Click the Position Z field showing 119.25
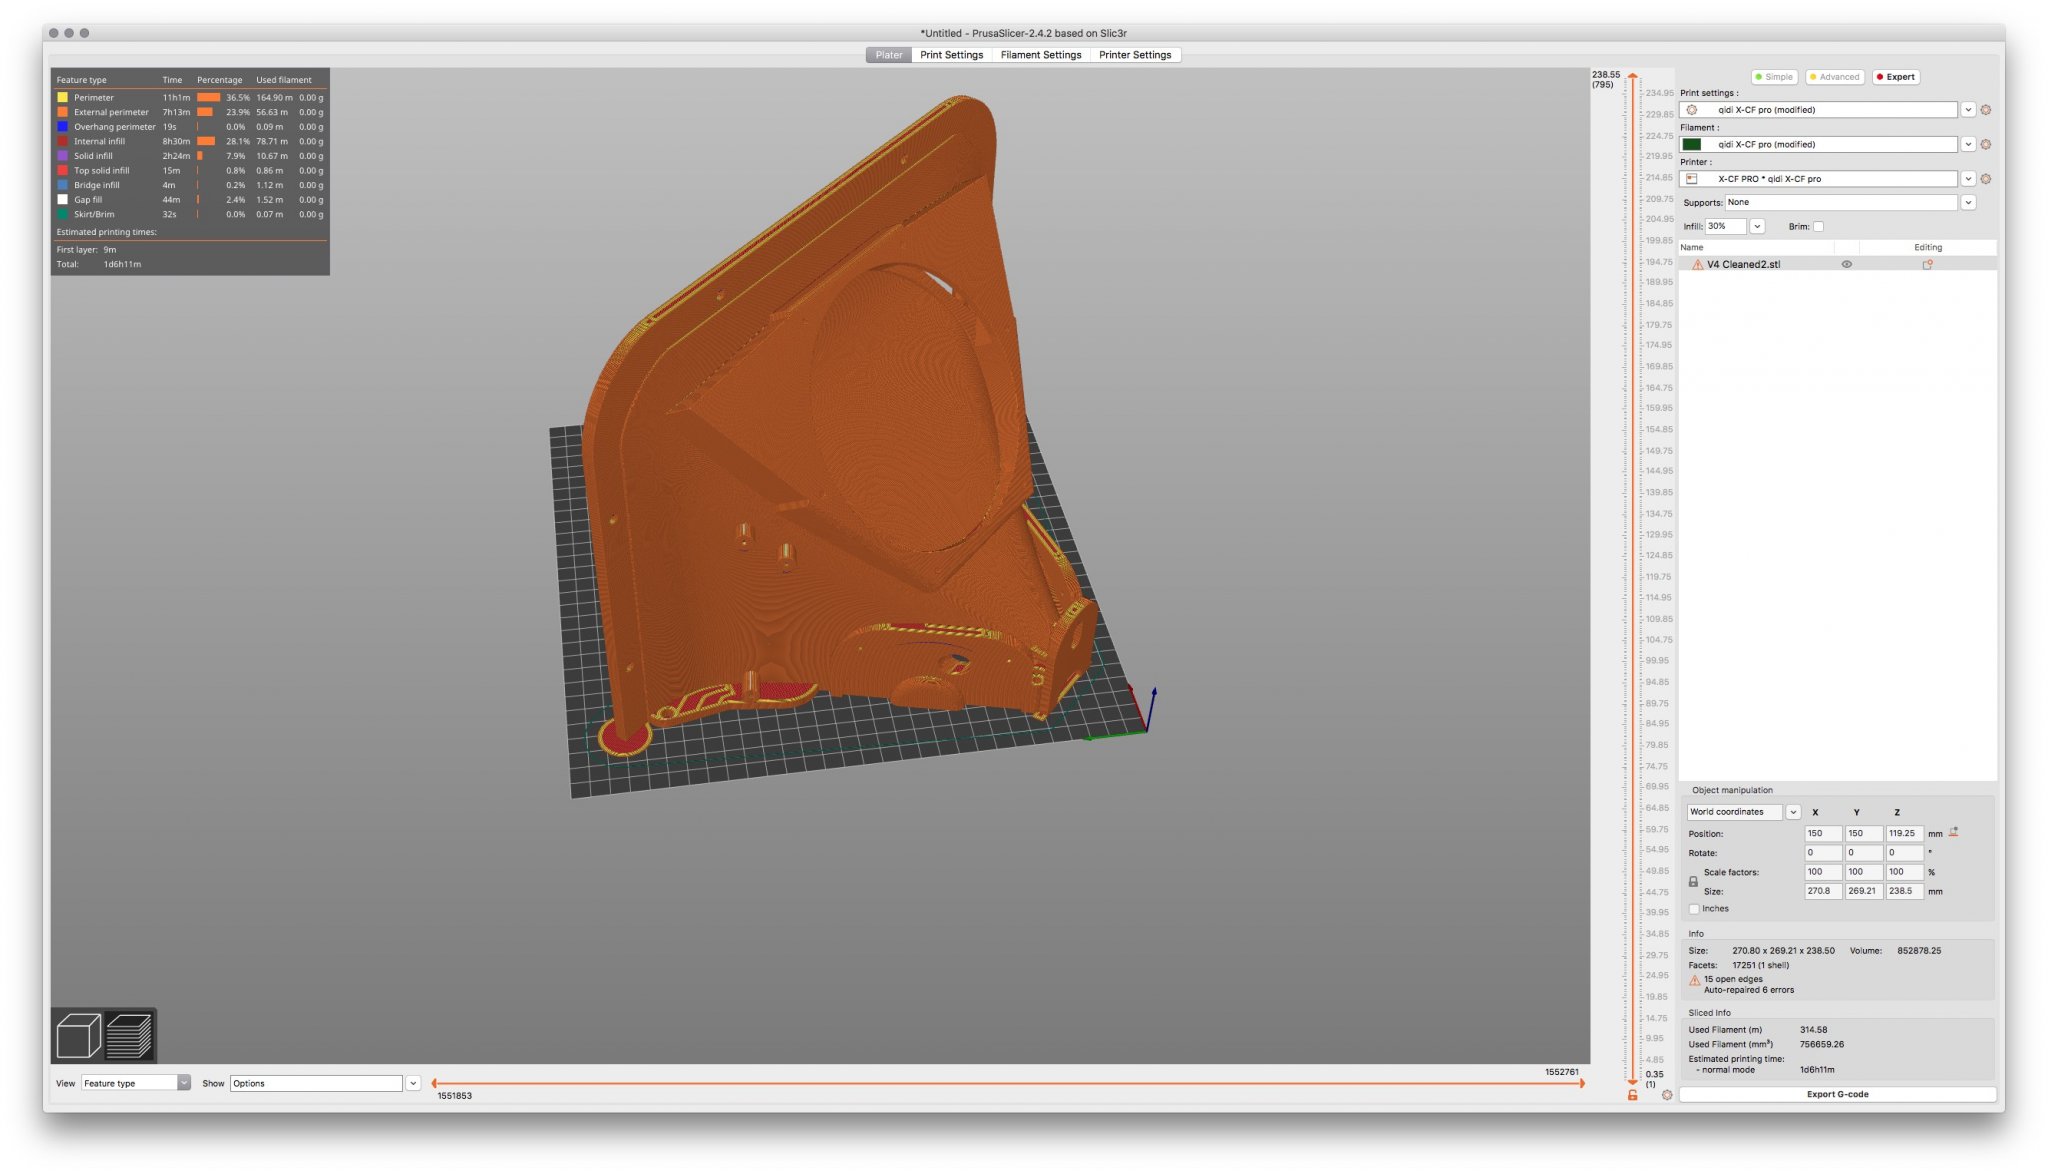 coord(1904,833)
